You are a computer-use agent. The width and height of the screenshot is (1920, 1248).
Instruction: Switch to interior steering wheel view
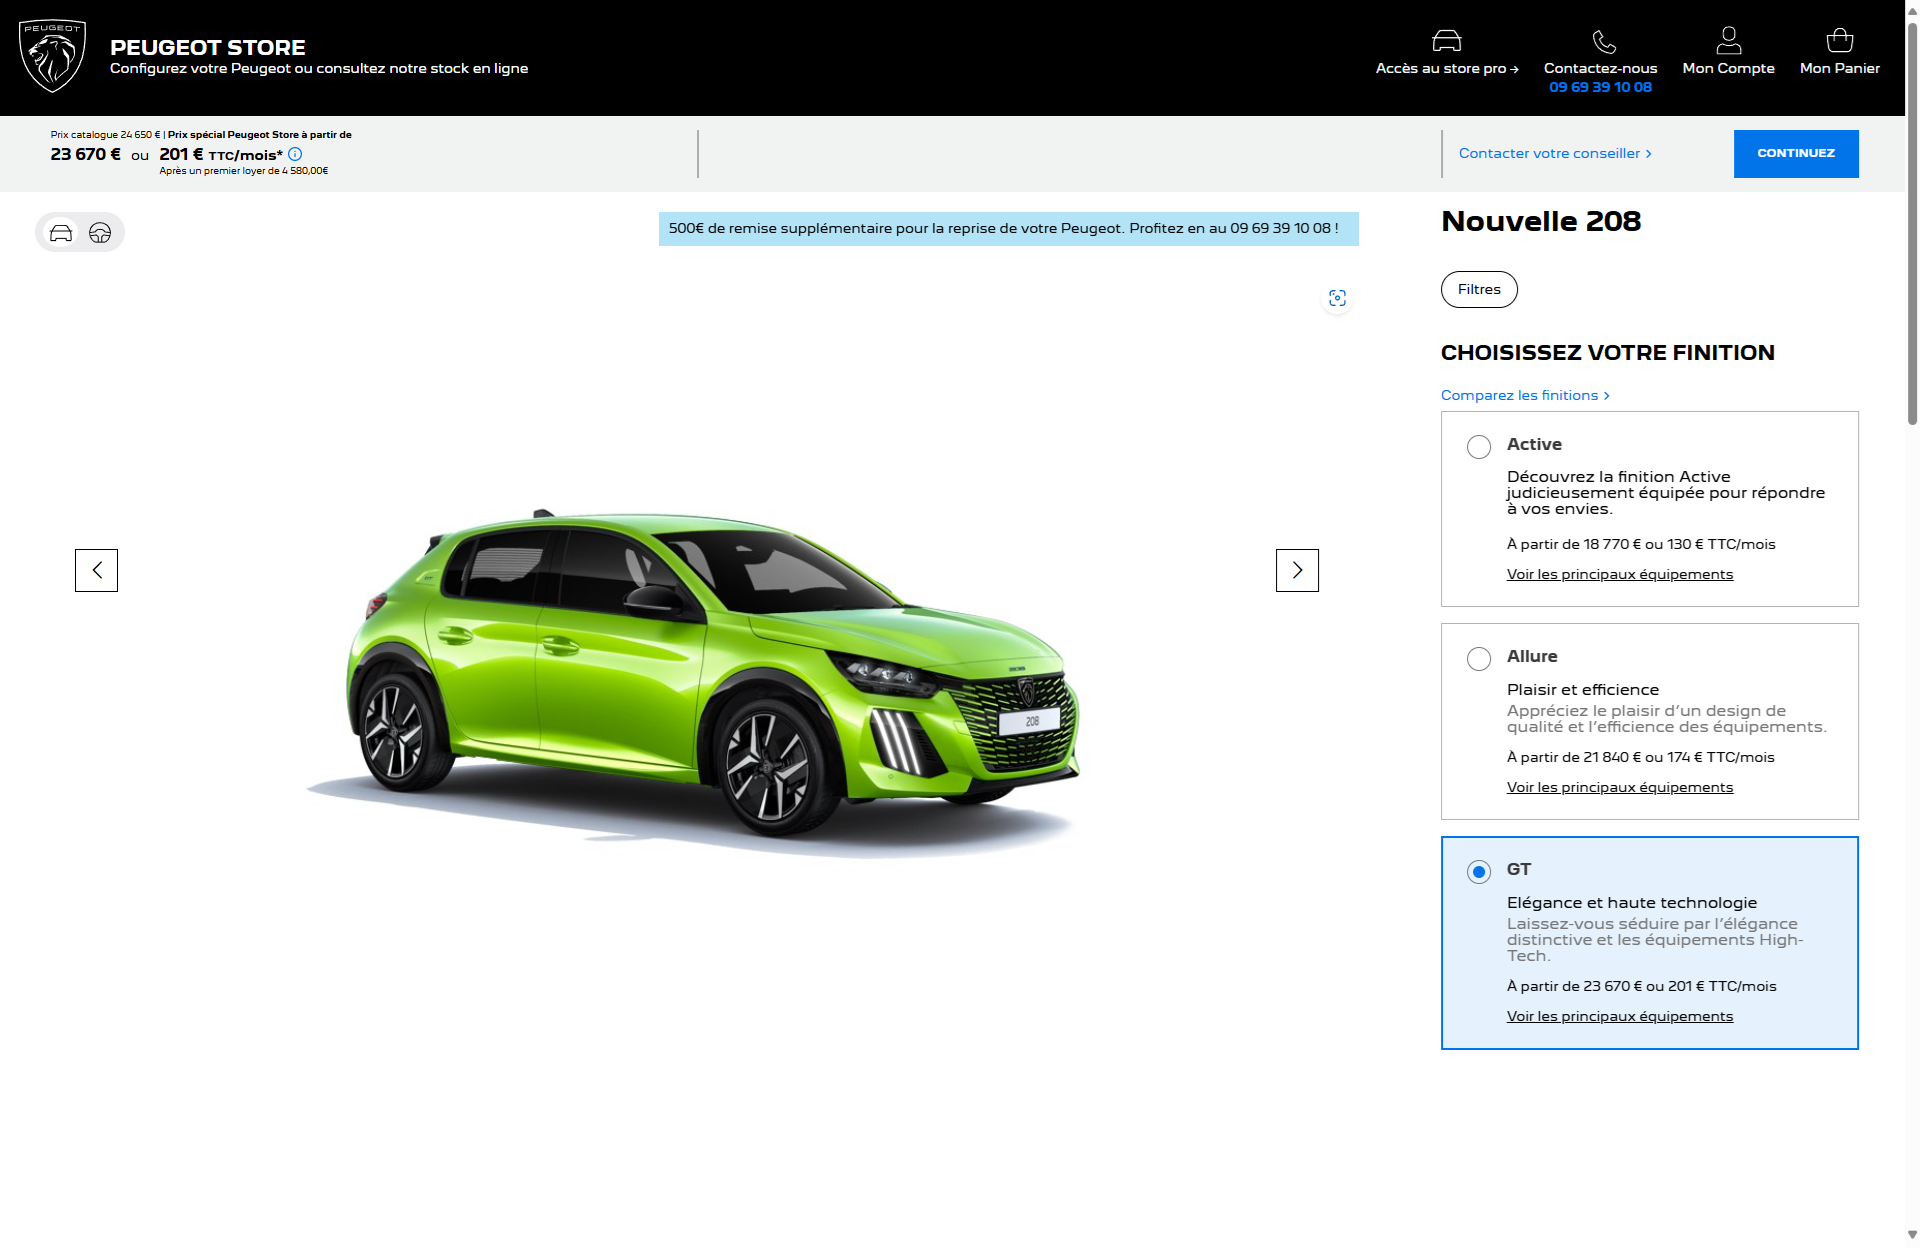[100, 233]
